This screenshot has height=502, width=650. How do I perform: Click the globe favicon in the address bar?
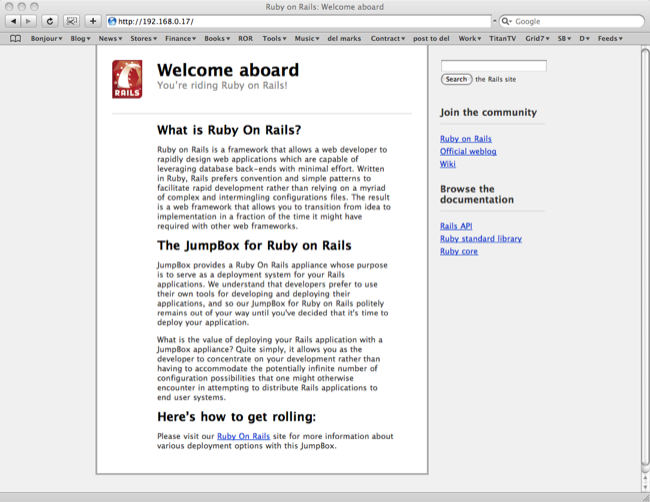pyautogui.click(x=112, y=21)
